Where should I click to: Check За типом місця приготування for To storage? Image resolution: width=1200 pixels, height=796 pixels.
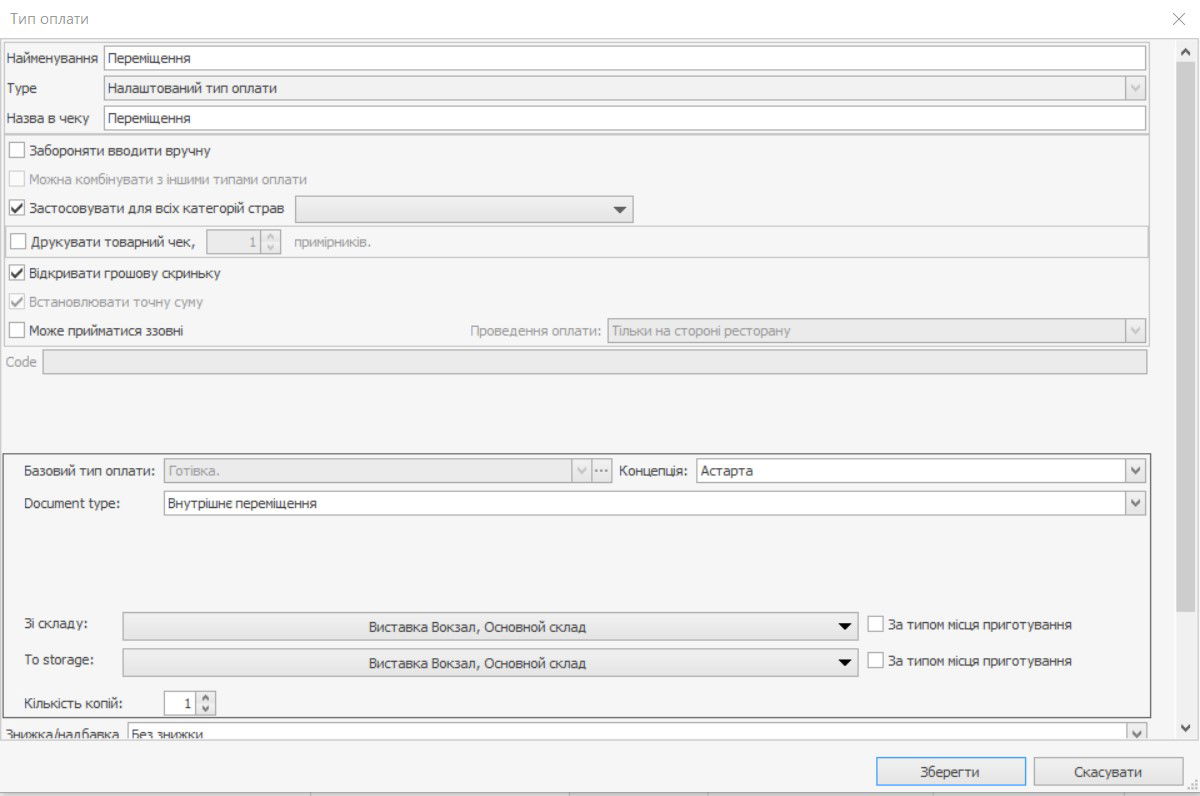coord(876,661)
